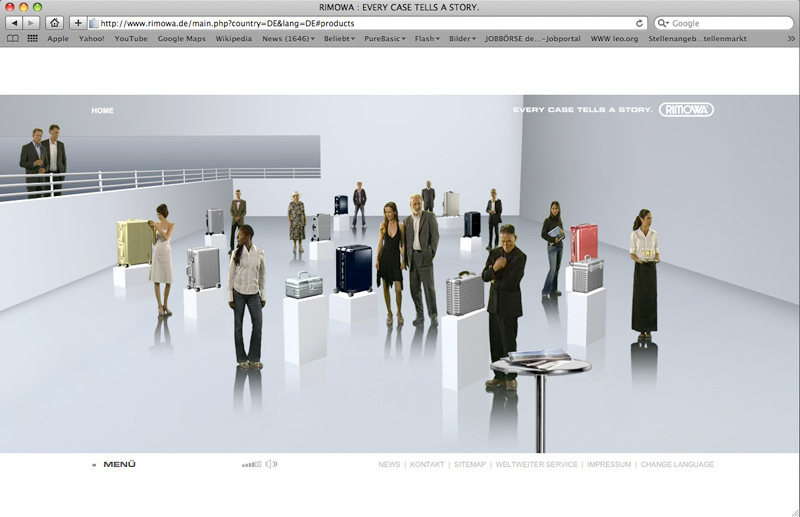The image size is (800, 517).
Task: Click the Rimowa logo
Action: [x=686, y=109]
